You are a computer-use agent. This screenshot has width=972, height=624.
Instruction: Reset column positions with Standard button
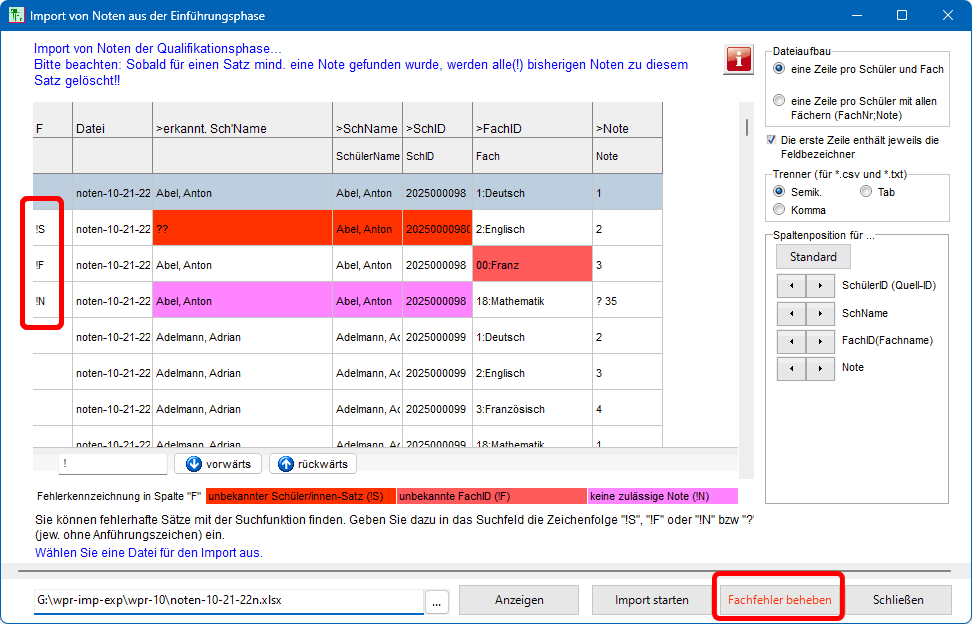[x=813, y=257]
